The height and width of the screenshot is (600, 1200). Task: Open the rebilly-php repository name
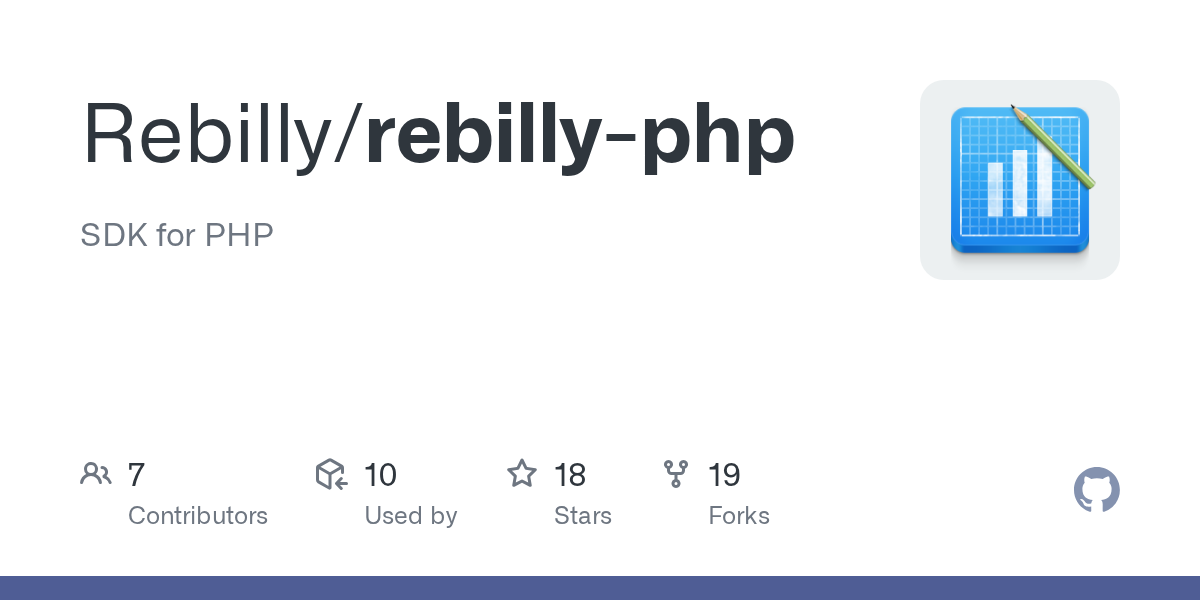(580, 135)
